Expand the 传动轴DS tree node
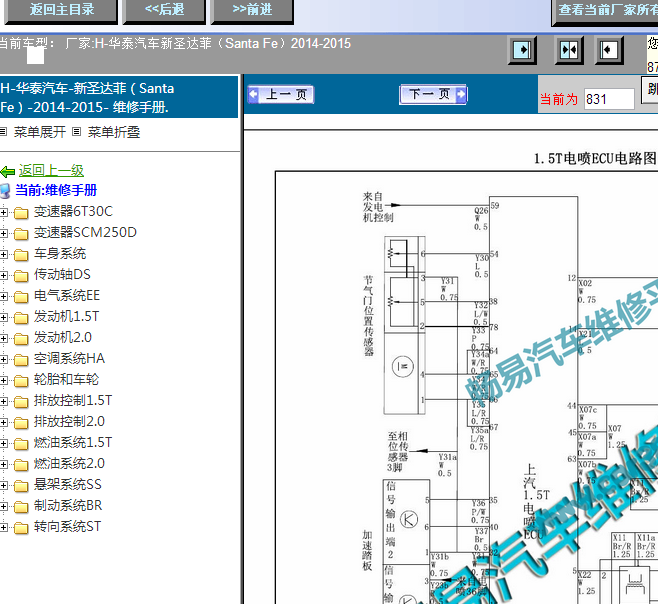This screenshot has height=604, width=658. tap(4, 275)
